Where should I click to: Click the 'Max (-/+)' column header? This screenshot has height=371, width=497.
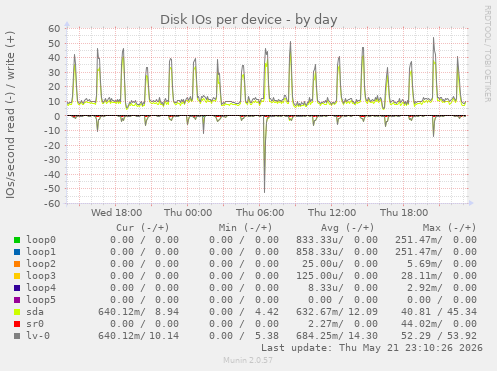tap(450, 228)
